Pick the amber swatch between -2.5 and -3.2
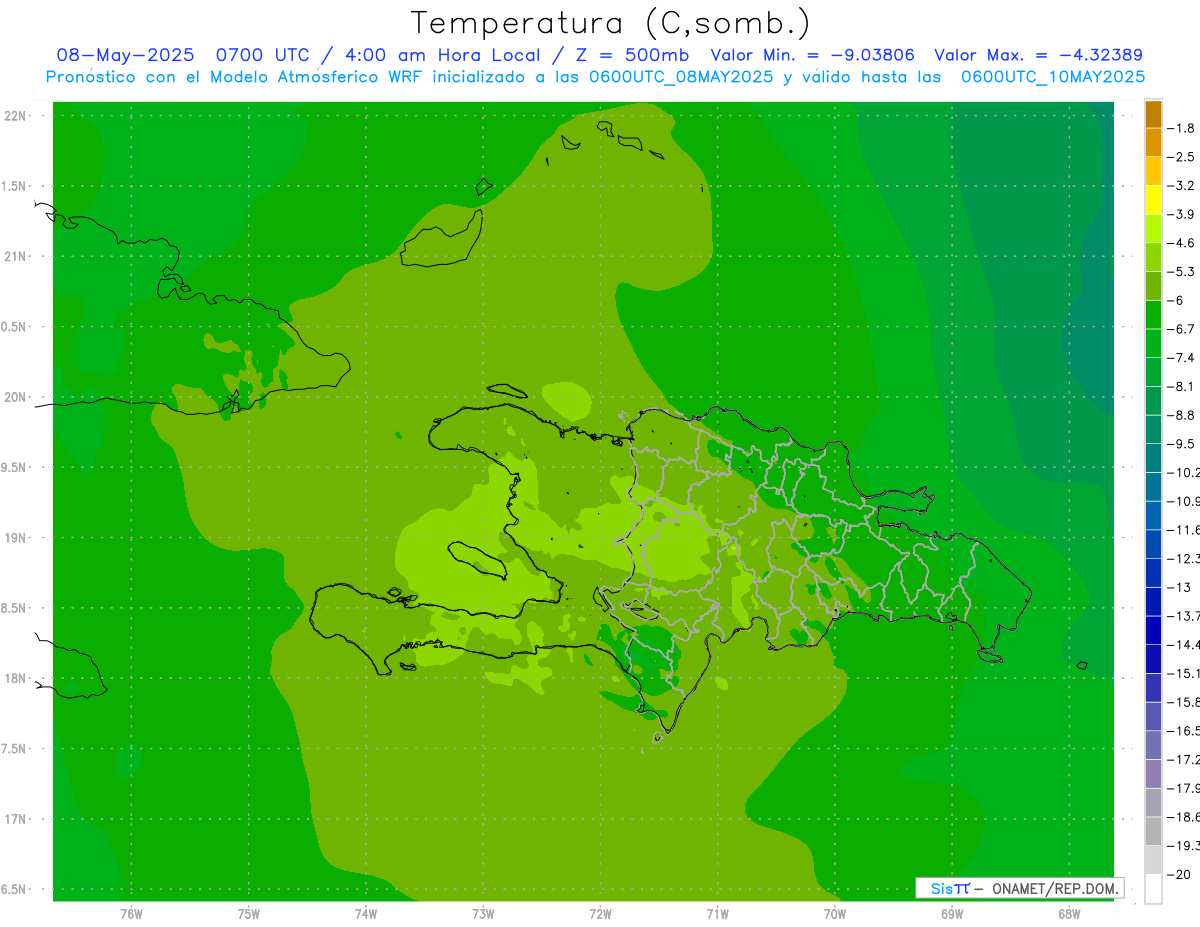 pyautogui.click(x=1153, y=171)
